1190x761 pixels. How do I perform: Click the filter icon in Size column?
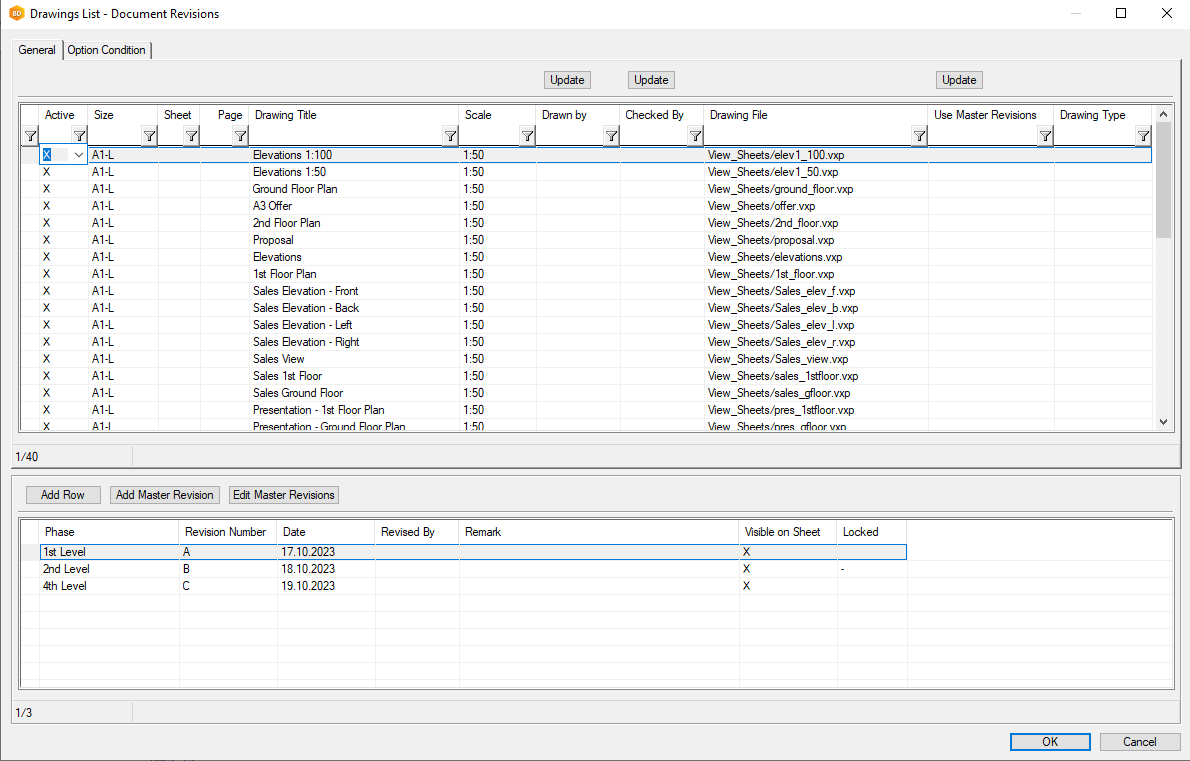click(x=149, y=136)
